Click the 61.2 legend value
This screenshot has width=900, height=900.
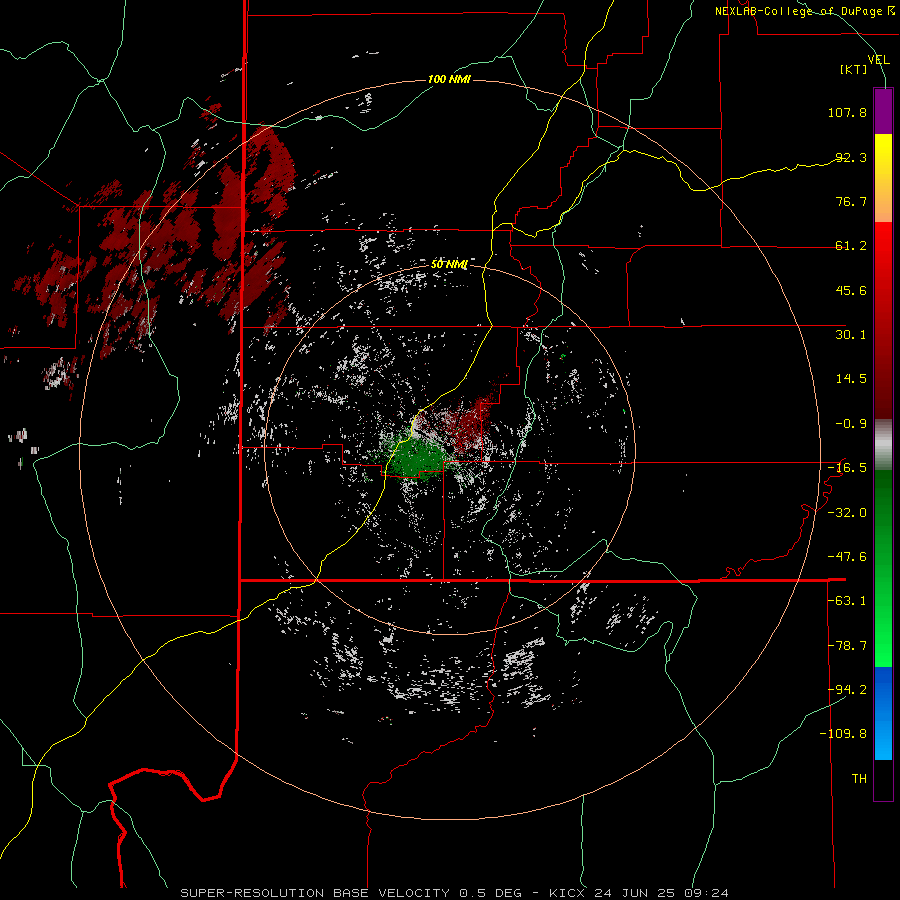(x=851, y=246)
